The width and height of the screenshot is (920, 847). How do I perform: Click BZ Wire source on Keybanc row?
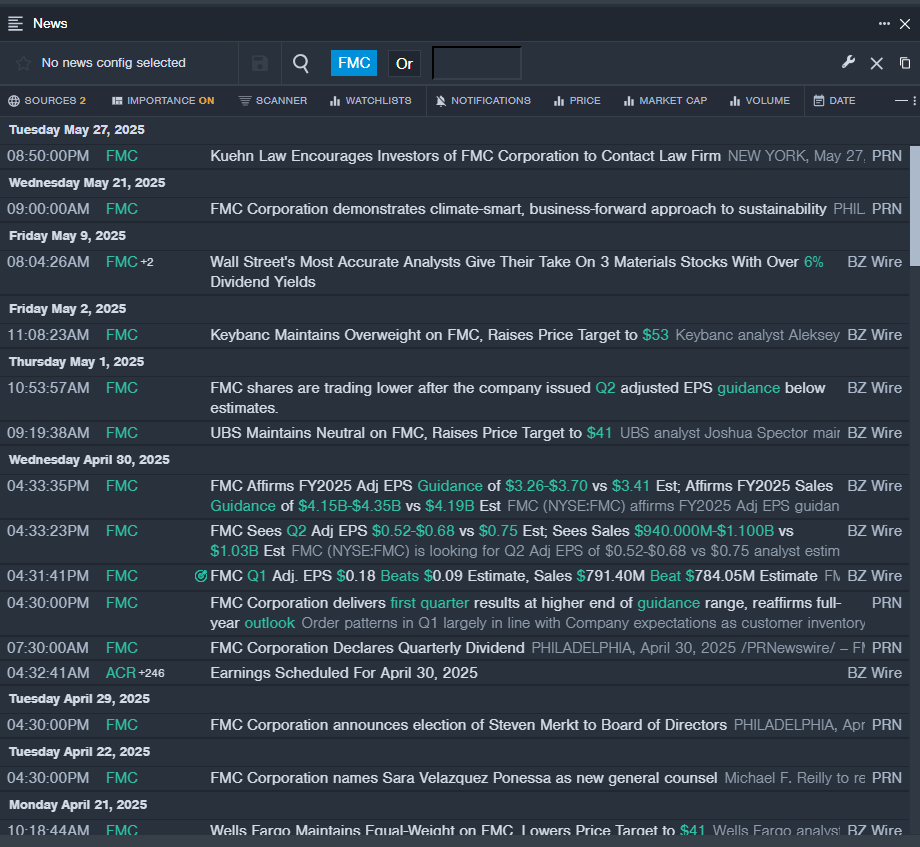[875, 335]
